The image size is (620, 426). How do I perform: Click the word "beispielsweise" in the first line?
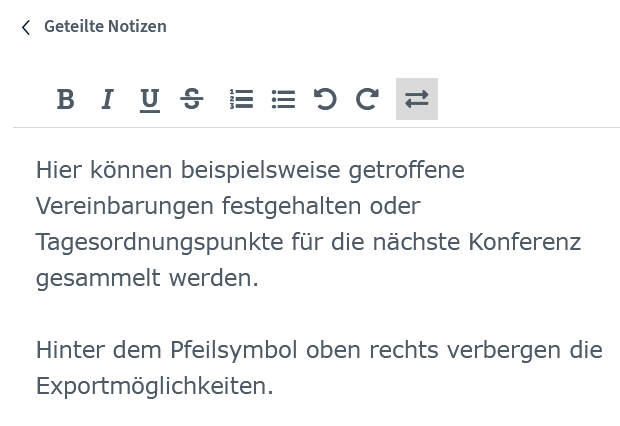pos(260,170)
